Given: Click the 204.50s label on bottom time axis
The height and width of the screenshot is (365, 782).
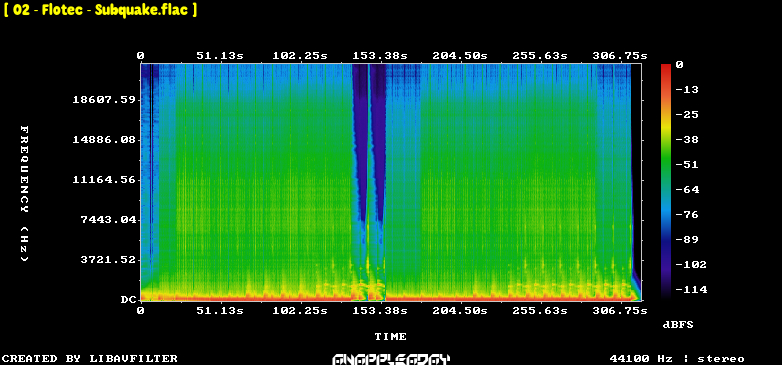Looking at the screenshot, I should (x=460, y=311).
